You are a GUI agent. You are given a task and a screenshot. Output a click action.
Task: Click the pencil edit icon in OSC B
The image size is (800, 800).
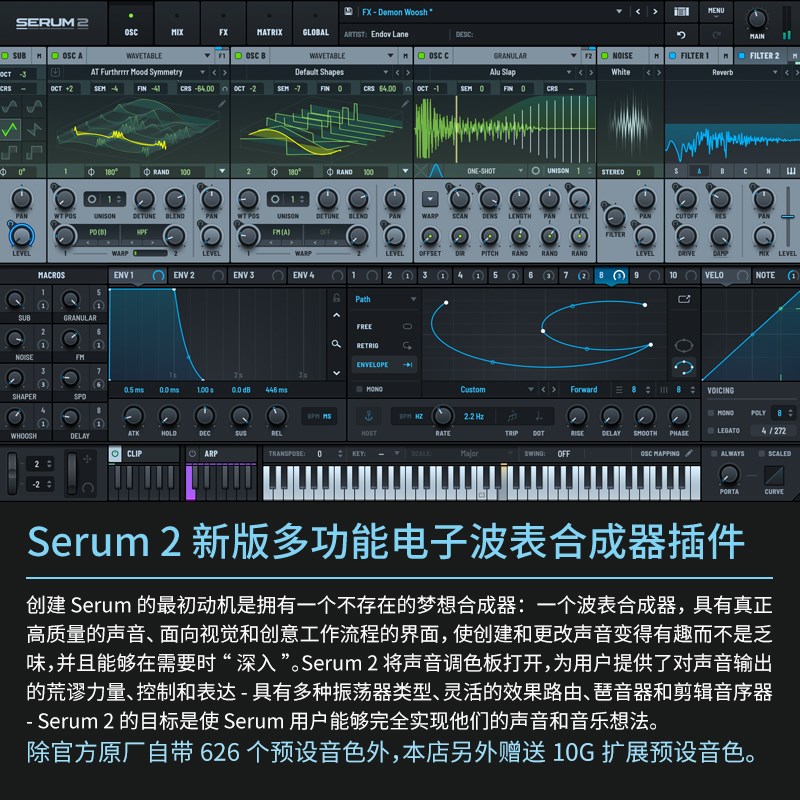click(x=405, y=104)
